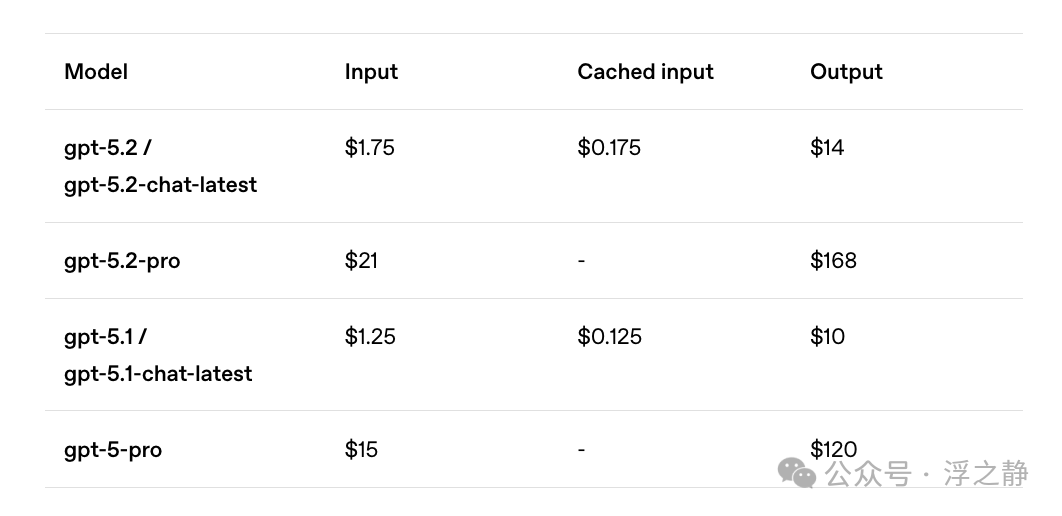Click the $1.25 input price

click(x=370, y=337)
